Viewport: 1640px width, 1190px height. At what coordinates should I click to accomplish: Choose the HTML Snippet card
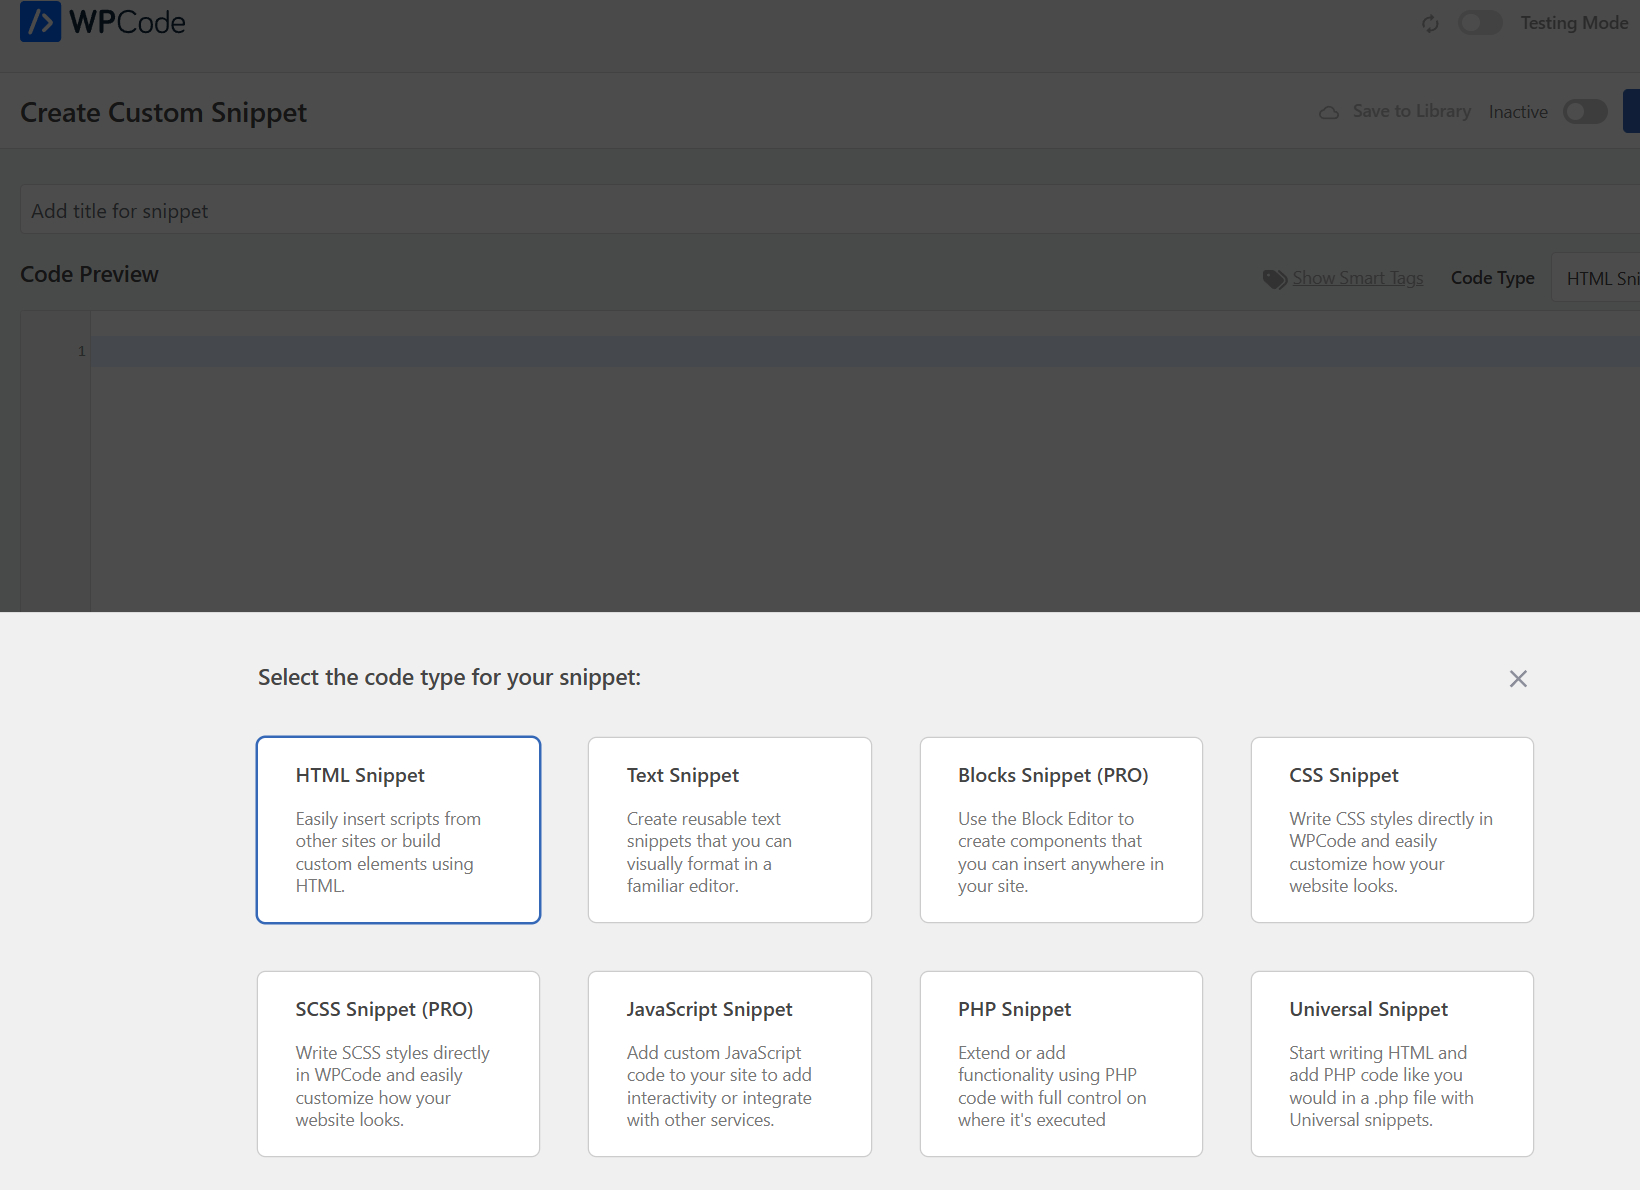[x=398, y=830]
